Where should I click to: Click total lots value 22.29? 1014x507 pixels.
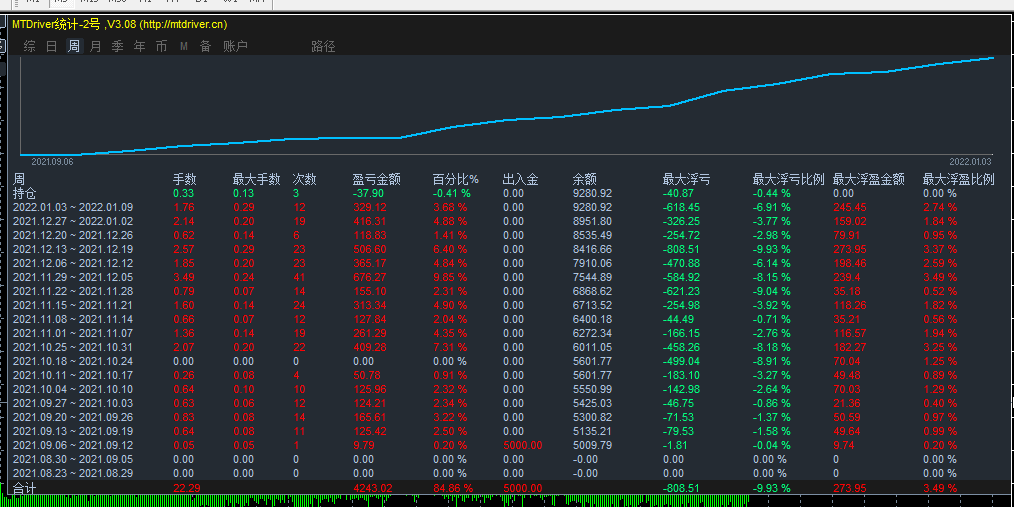pos(186,488)
